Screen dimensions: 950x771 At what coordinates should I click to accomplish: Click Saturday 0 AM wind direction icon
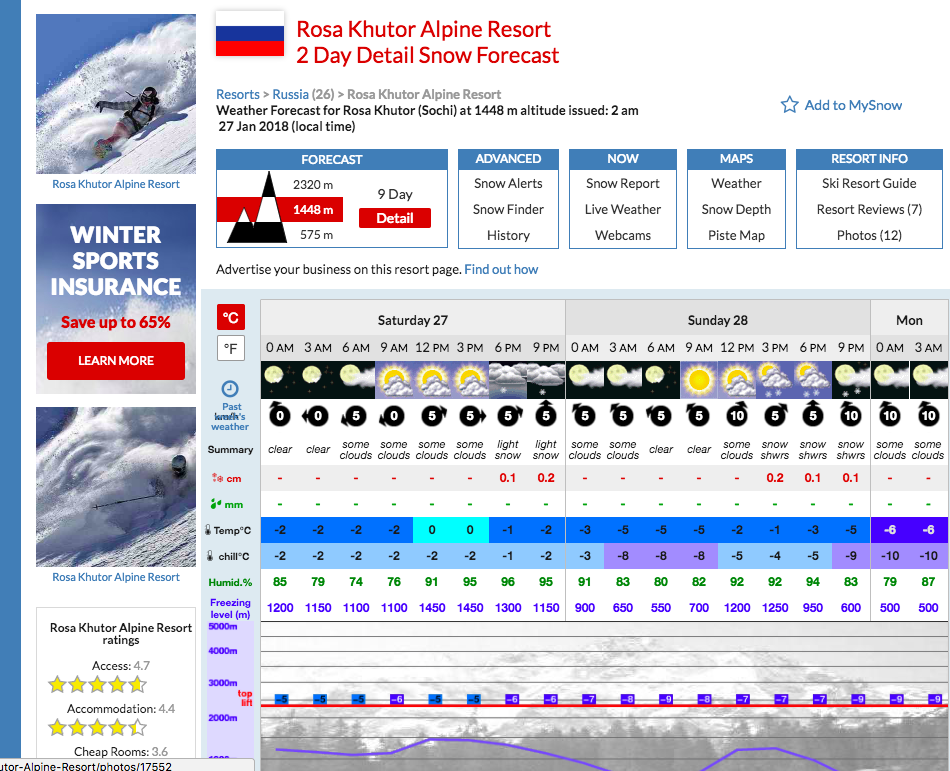pyautogui.click(x=280, y=415)
